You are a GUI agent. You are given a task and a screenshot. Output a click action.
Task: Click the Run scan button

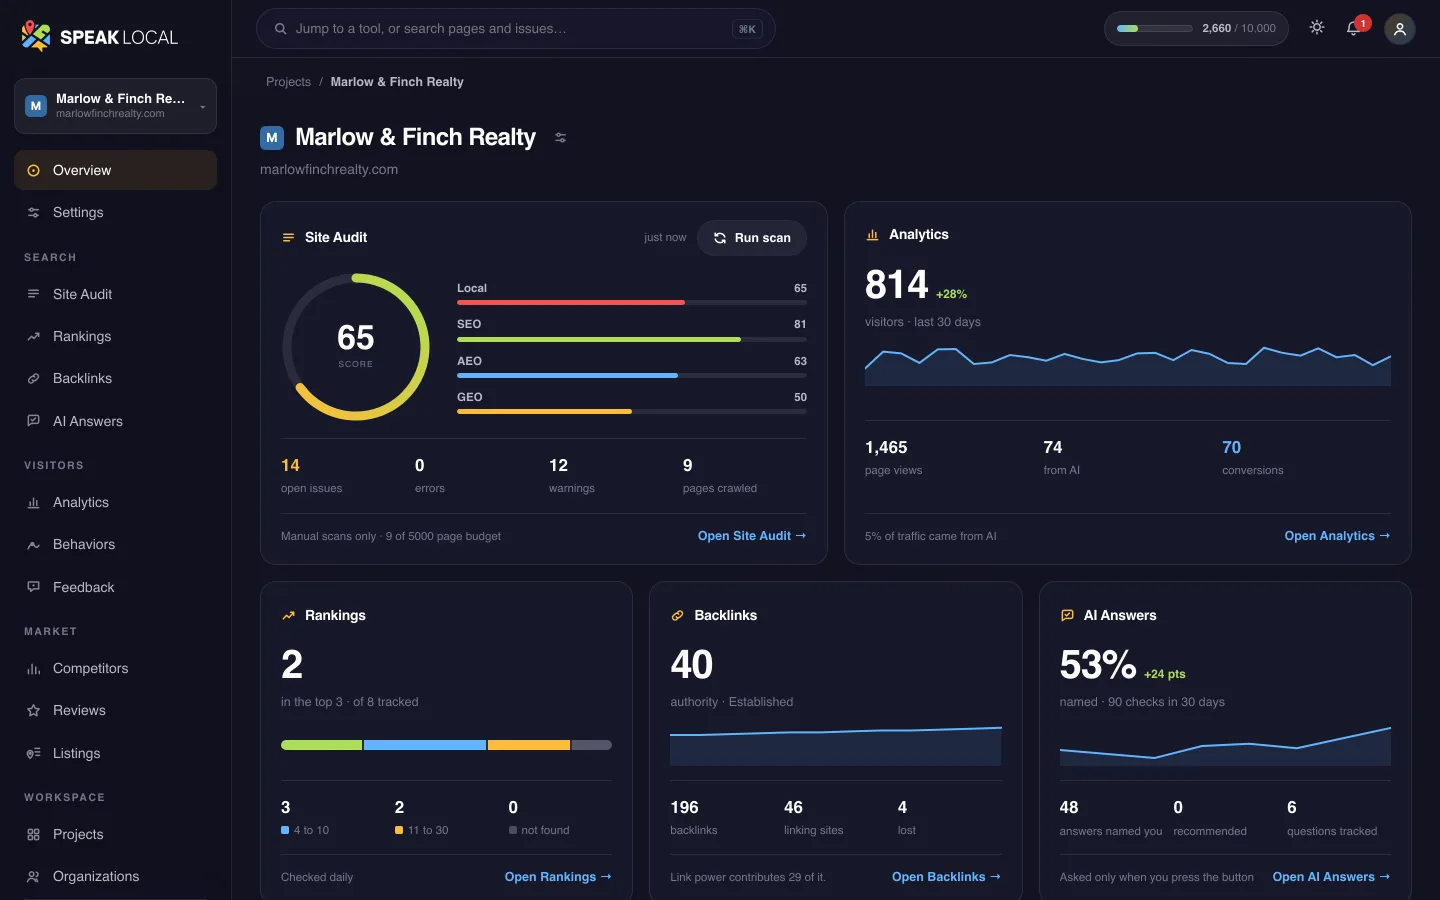pyautogui.click(x=752, y=238)
